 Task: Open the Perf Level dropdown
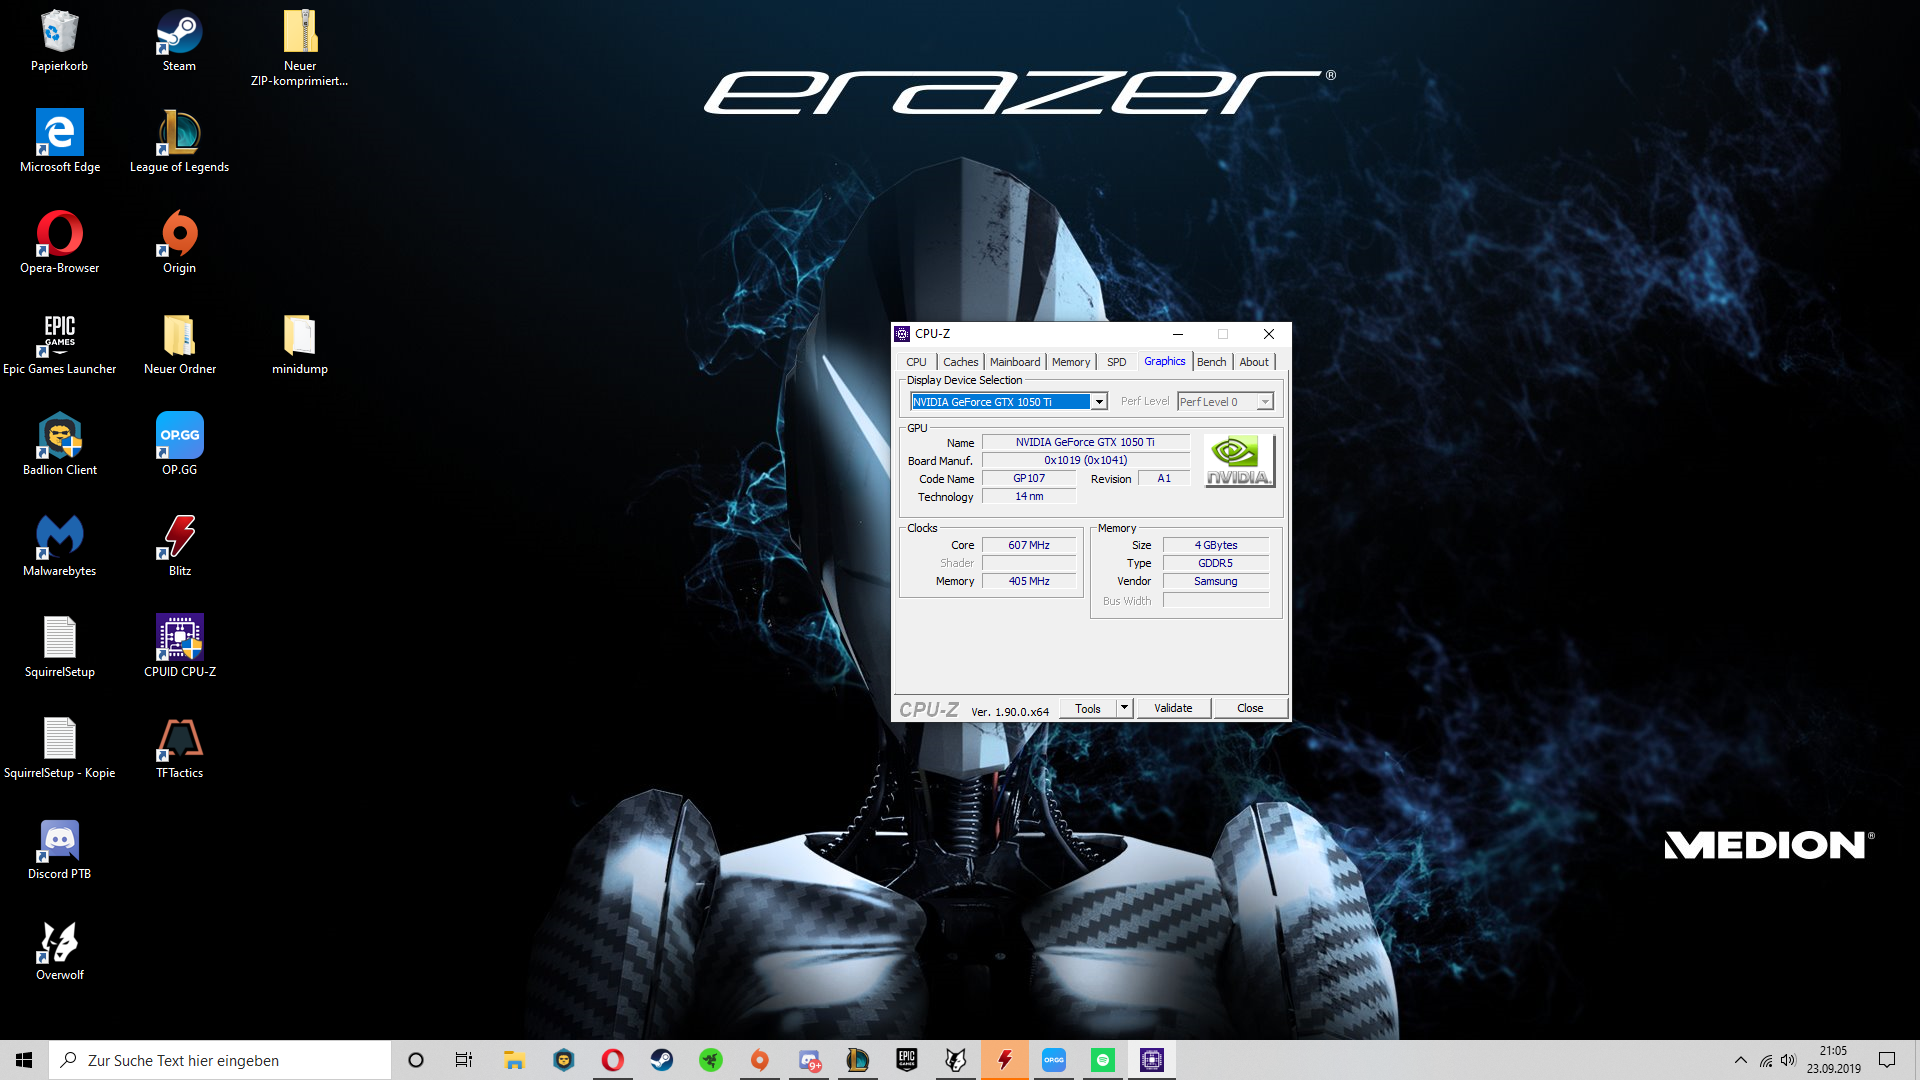pos(1265,402)
